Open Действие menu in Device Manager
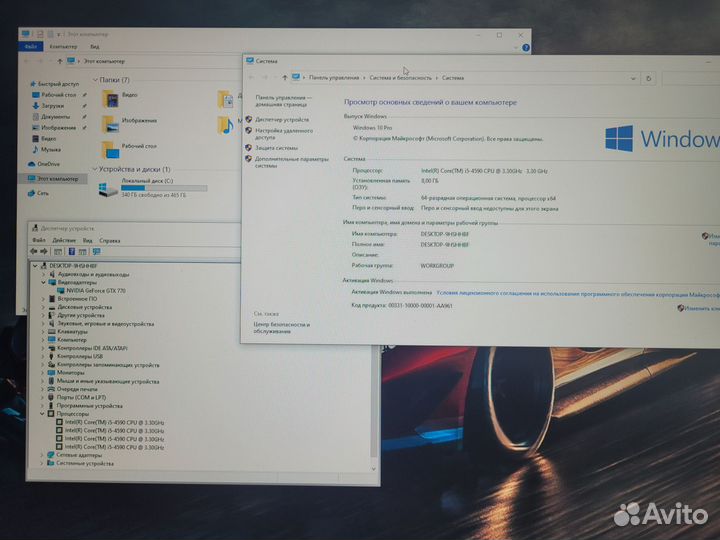The image size is (720, 540). (x=64, y=240)
